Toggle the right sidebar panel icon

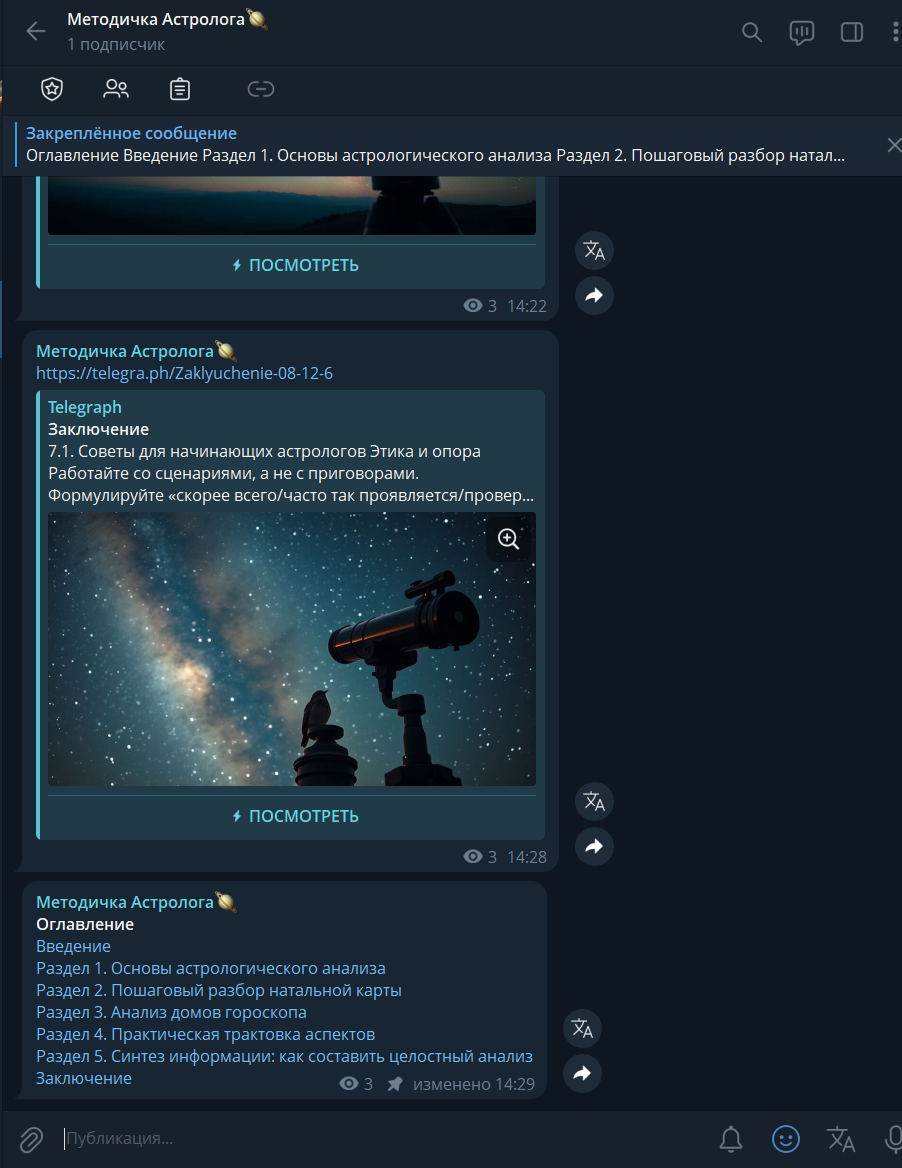coord(851,32)
